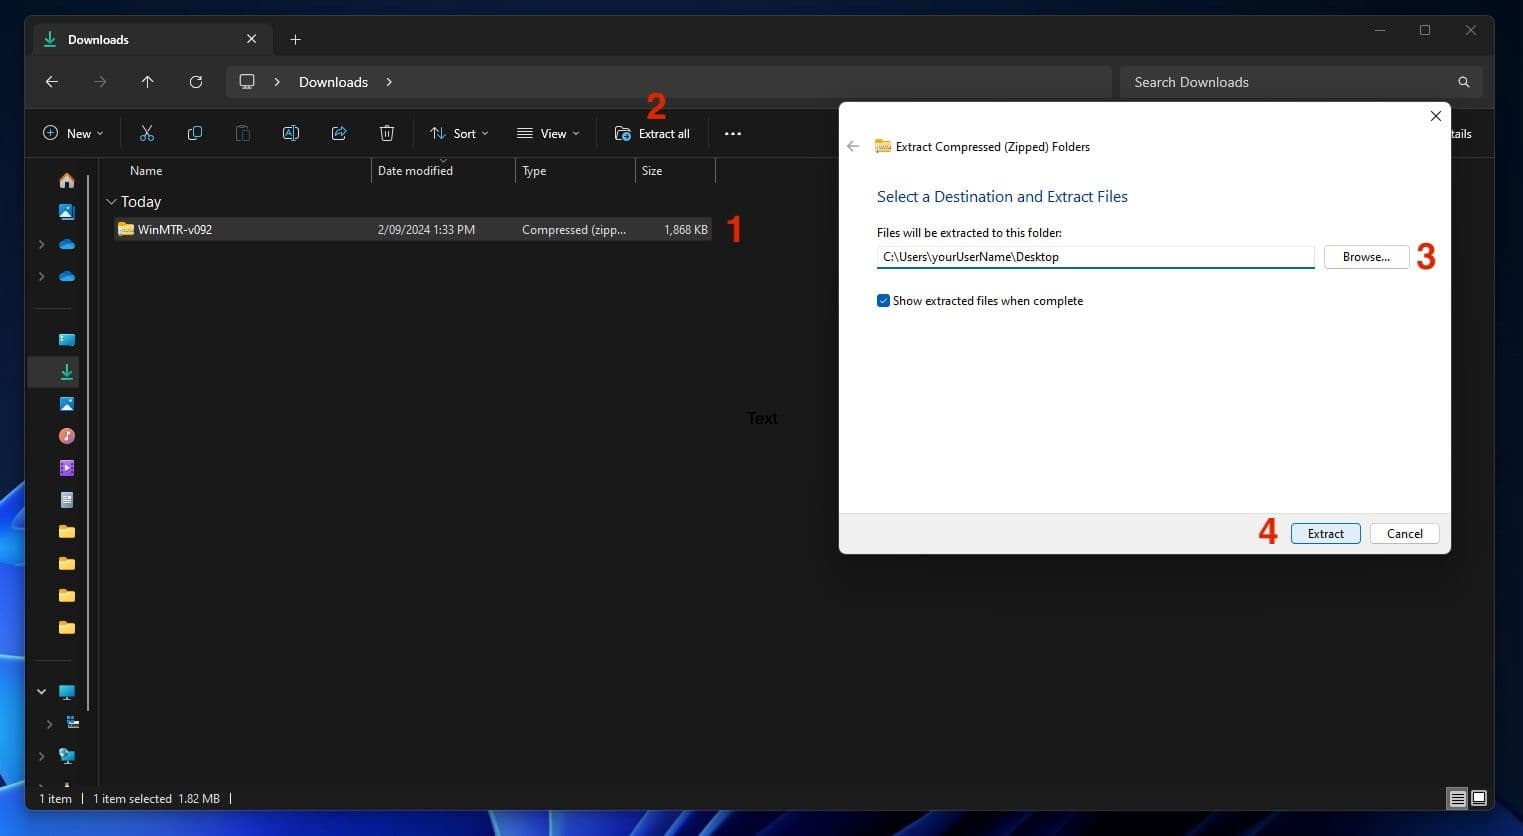This screenshot has width=1523, height=836.
Task: Close the Downloads tab
Action: [x=251, y=39]
